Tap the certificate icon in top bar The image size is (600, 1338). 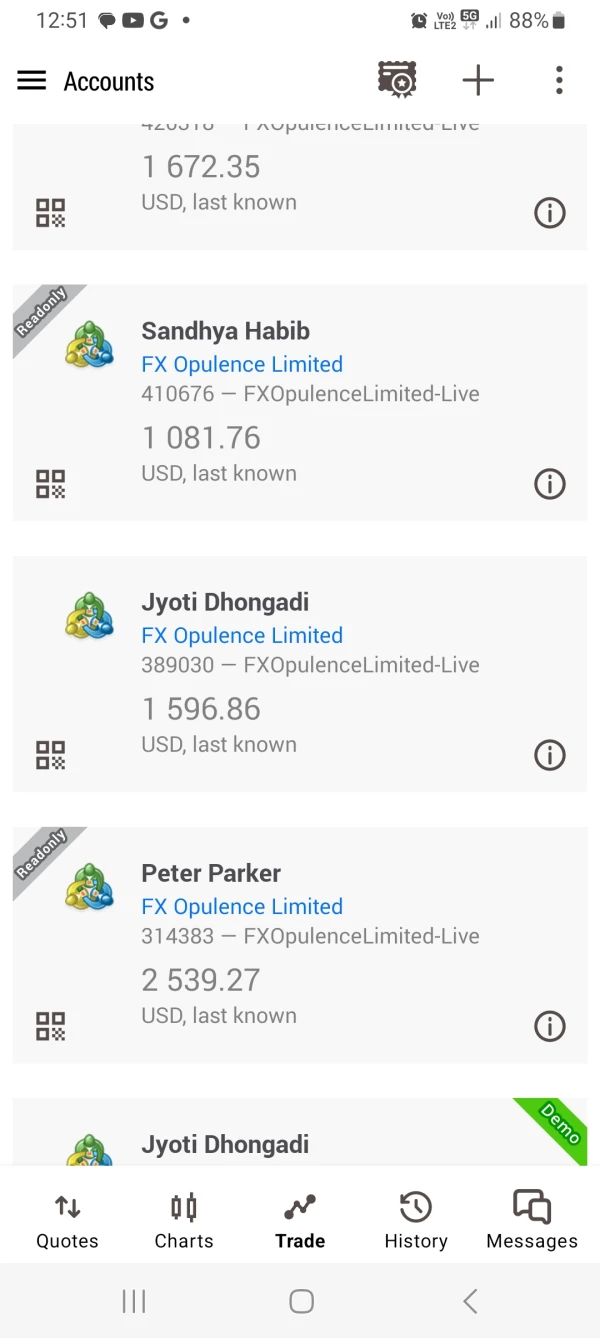tap(397, 80)
